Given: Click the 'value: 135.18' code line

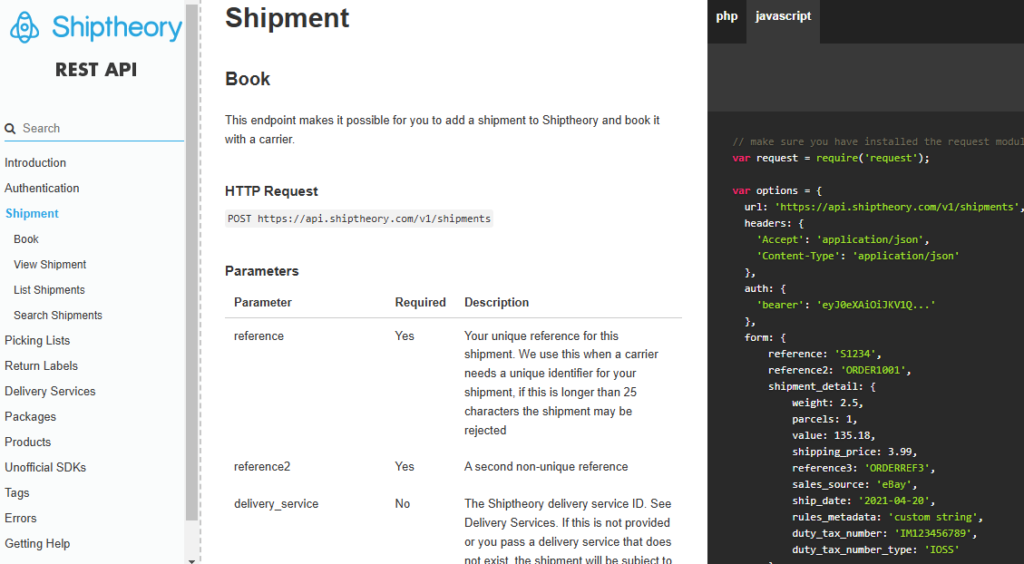Looking at the screenshot, I should 833,435.
